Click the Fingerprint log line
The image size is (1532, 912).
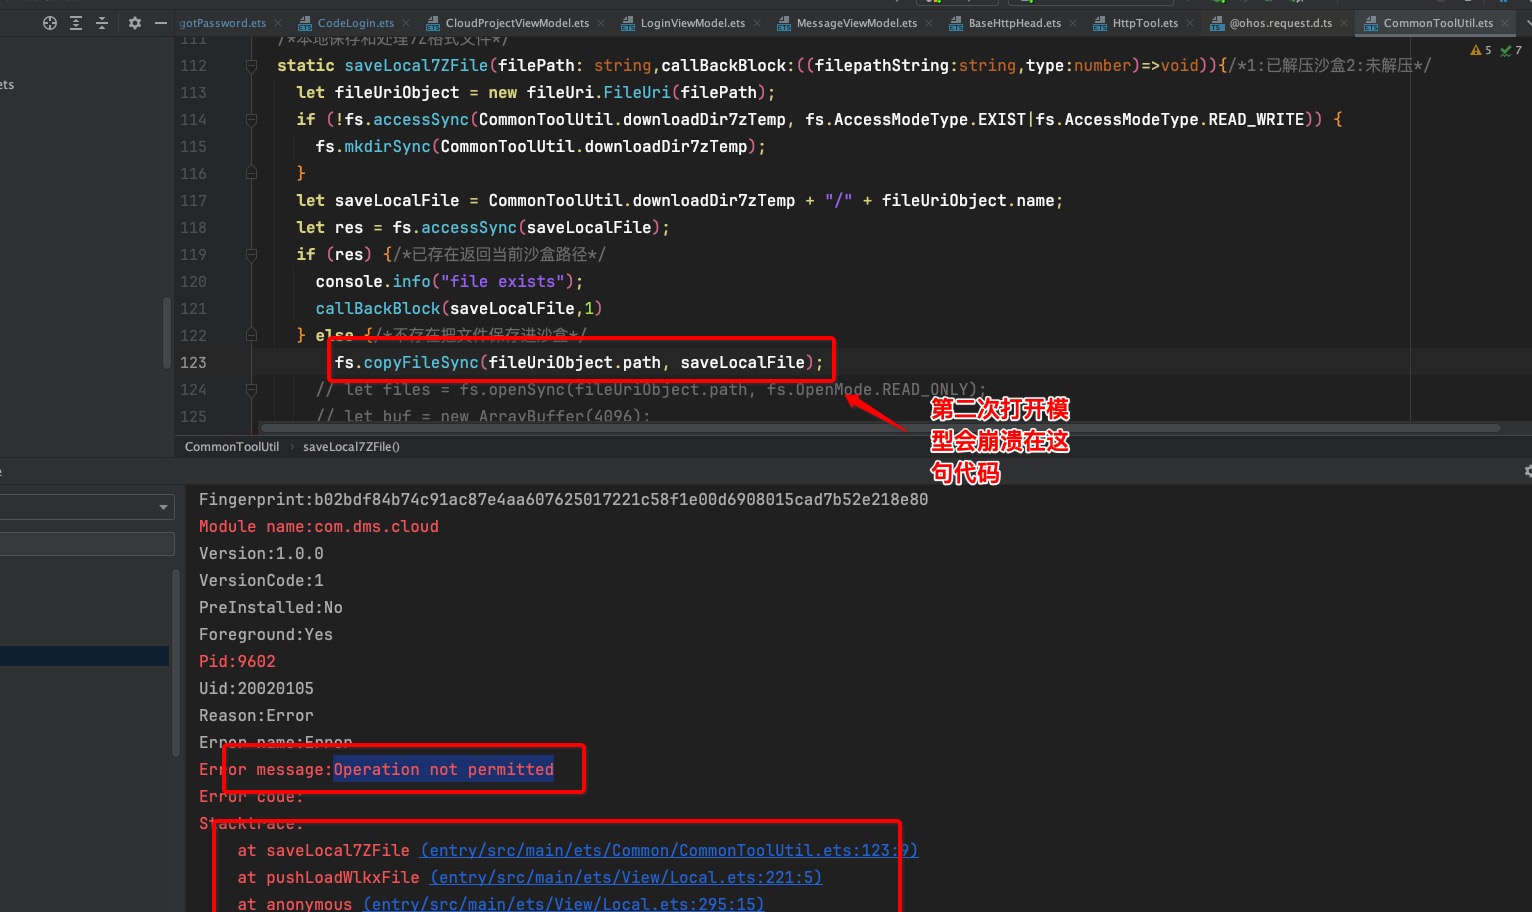563,499
